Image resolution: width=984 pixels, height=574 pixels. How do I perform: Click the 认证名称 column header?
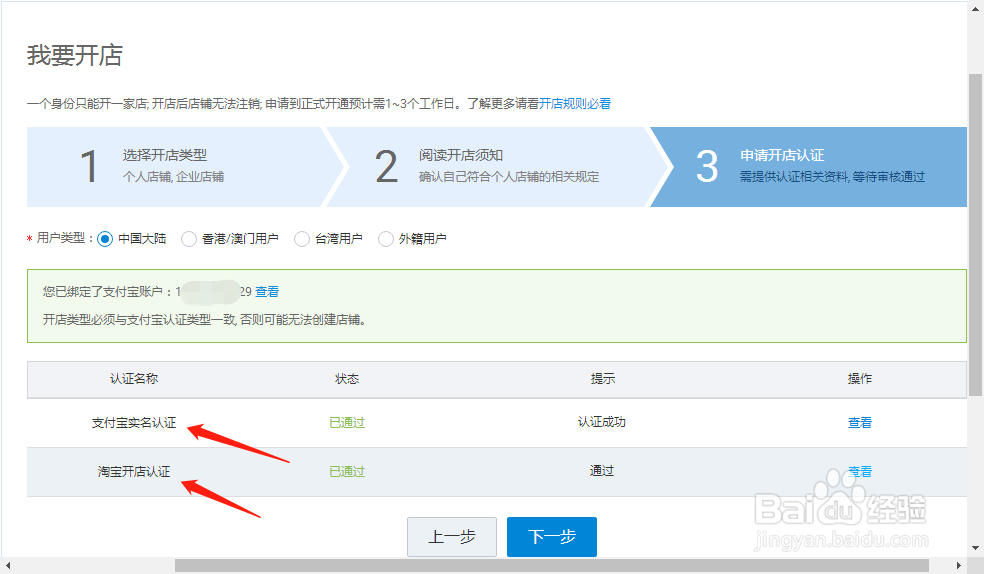pyautogui.click(x=134, y=379)
